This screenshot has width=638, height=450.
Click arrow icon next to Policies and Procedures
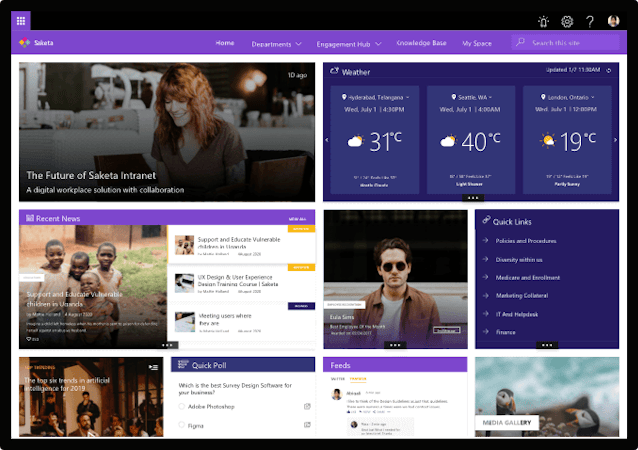click(485, 240)
